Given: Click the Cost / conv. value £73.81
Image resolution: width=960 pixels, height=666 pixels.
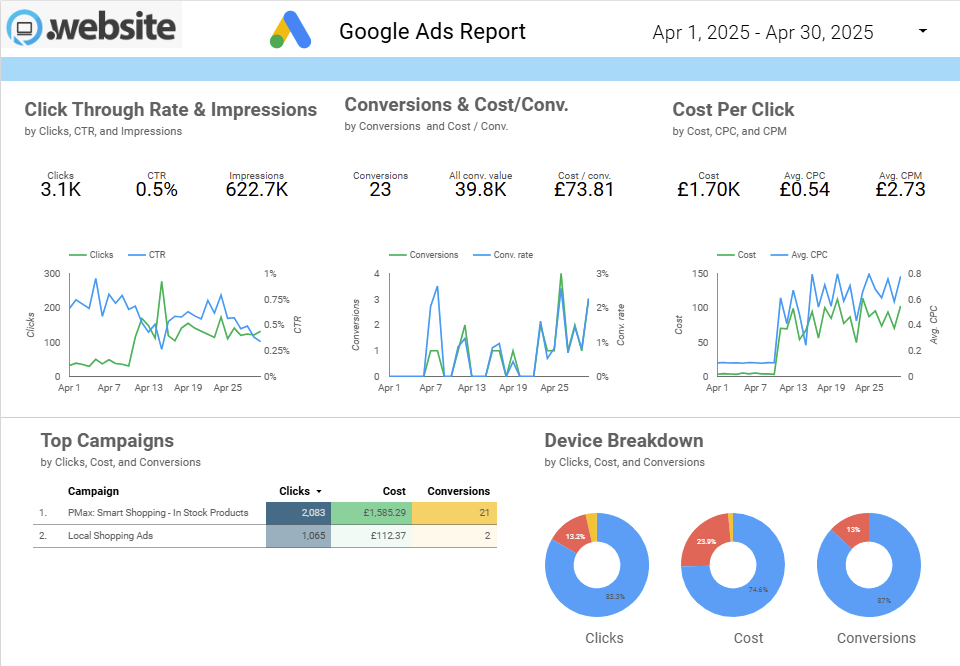Looking at the screenshot, I should pos(583,190).
